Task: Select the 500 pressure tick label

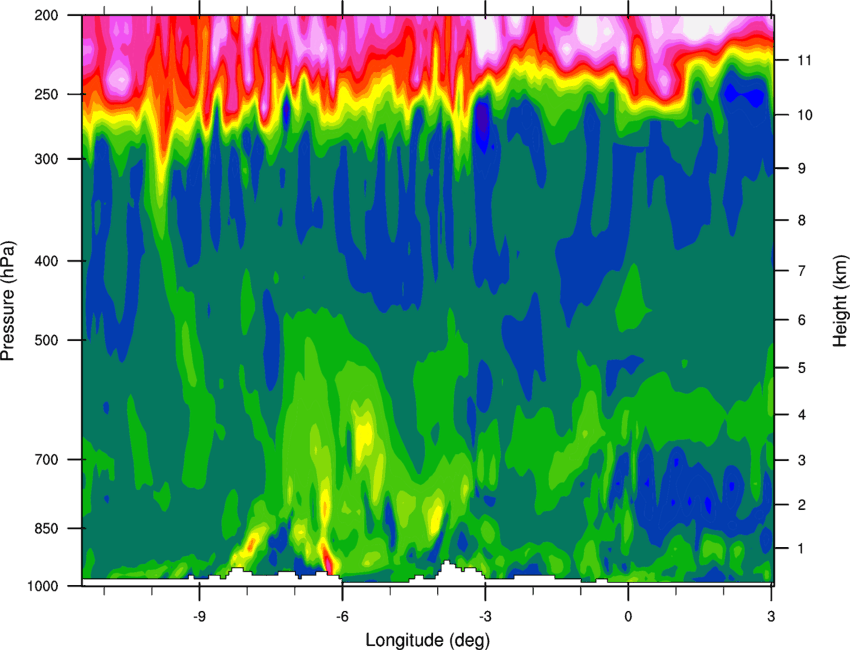Action: coord(46,340)
